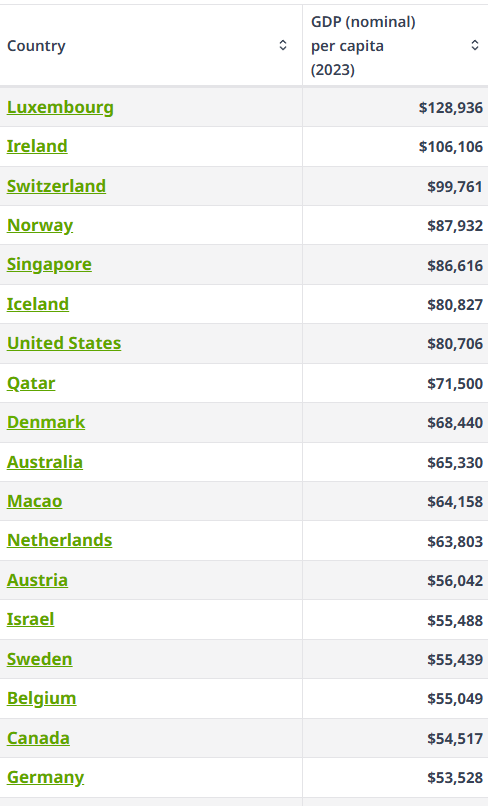
Task: Go to the Australia page link
Action: [x=45, y=462]
